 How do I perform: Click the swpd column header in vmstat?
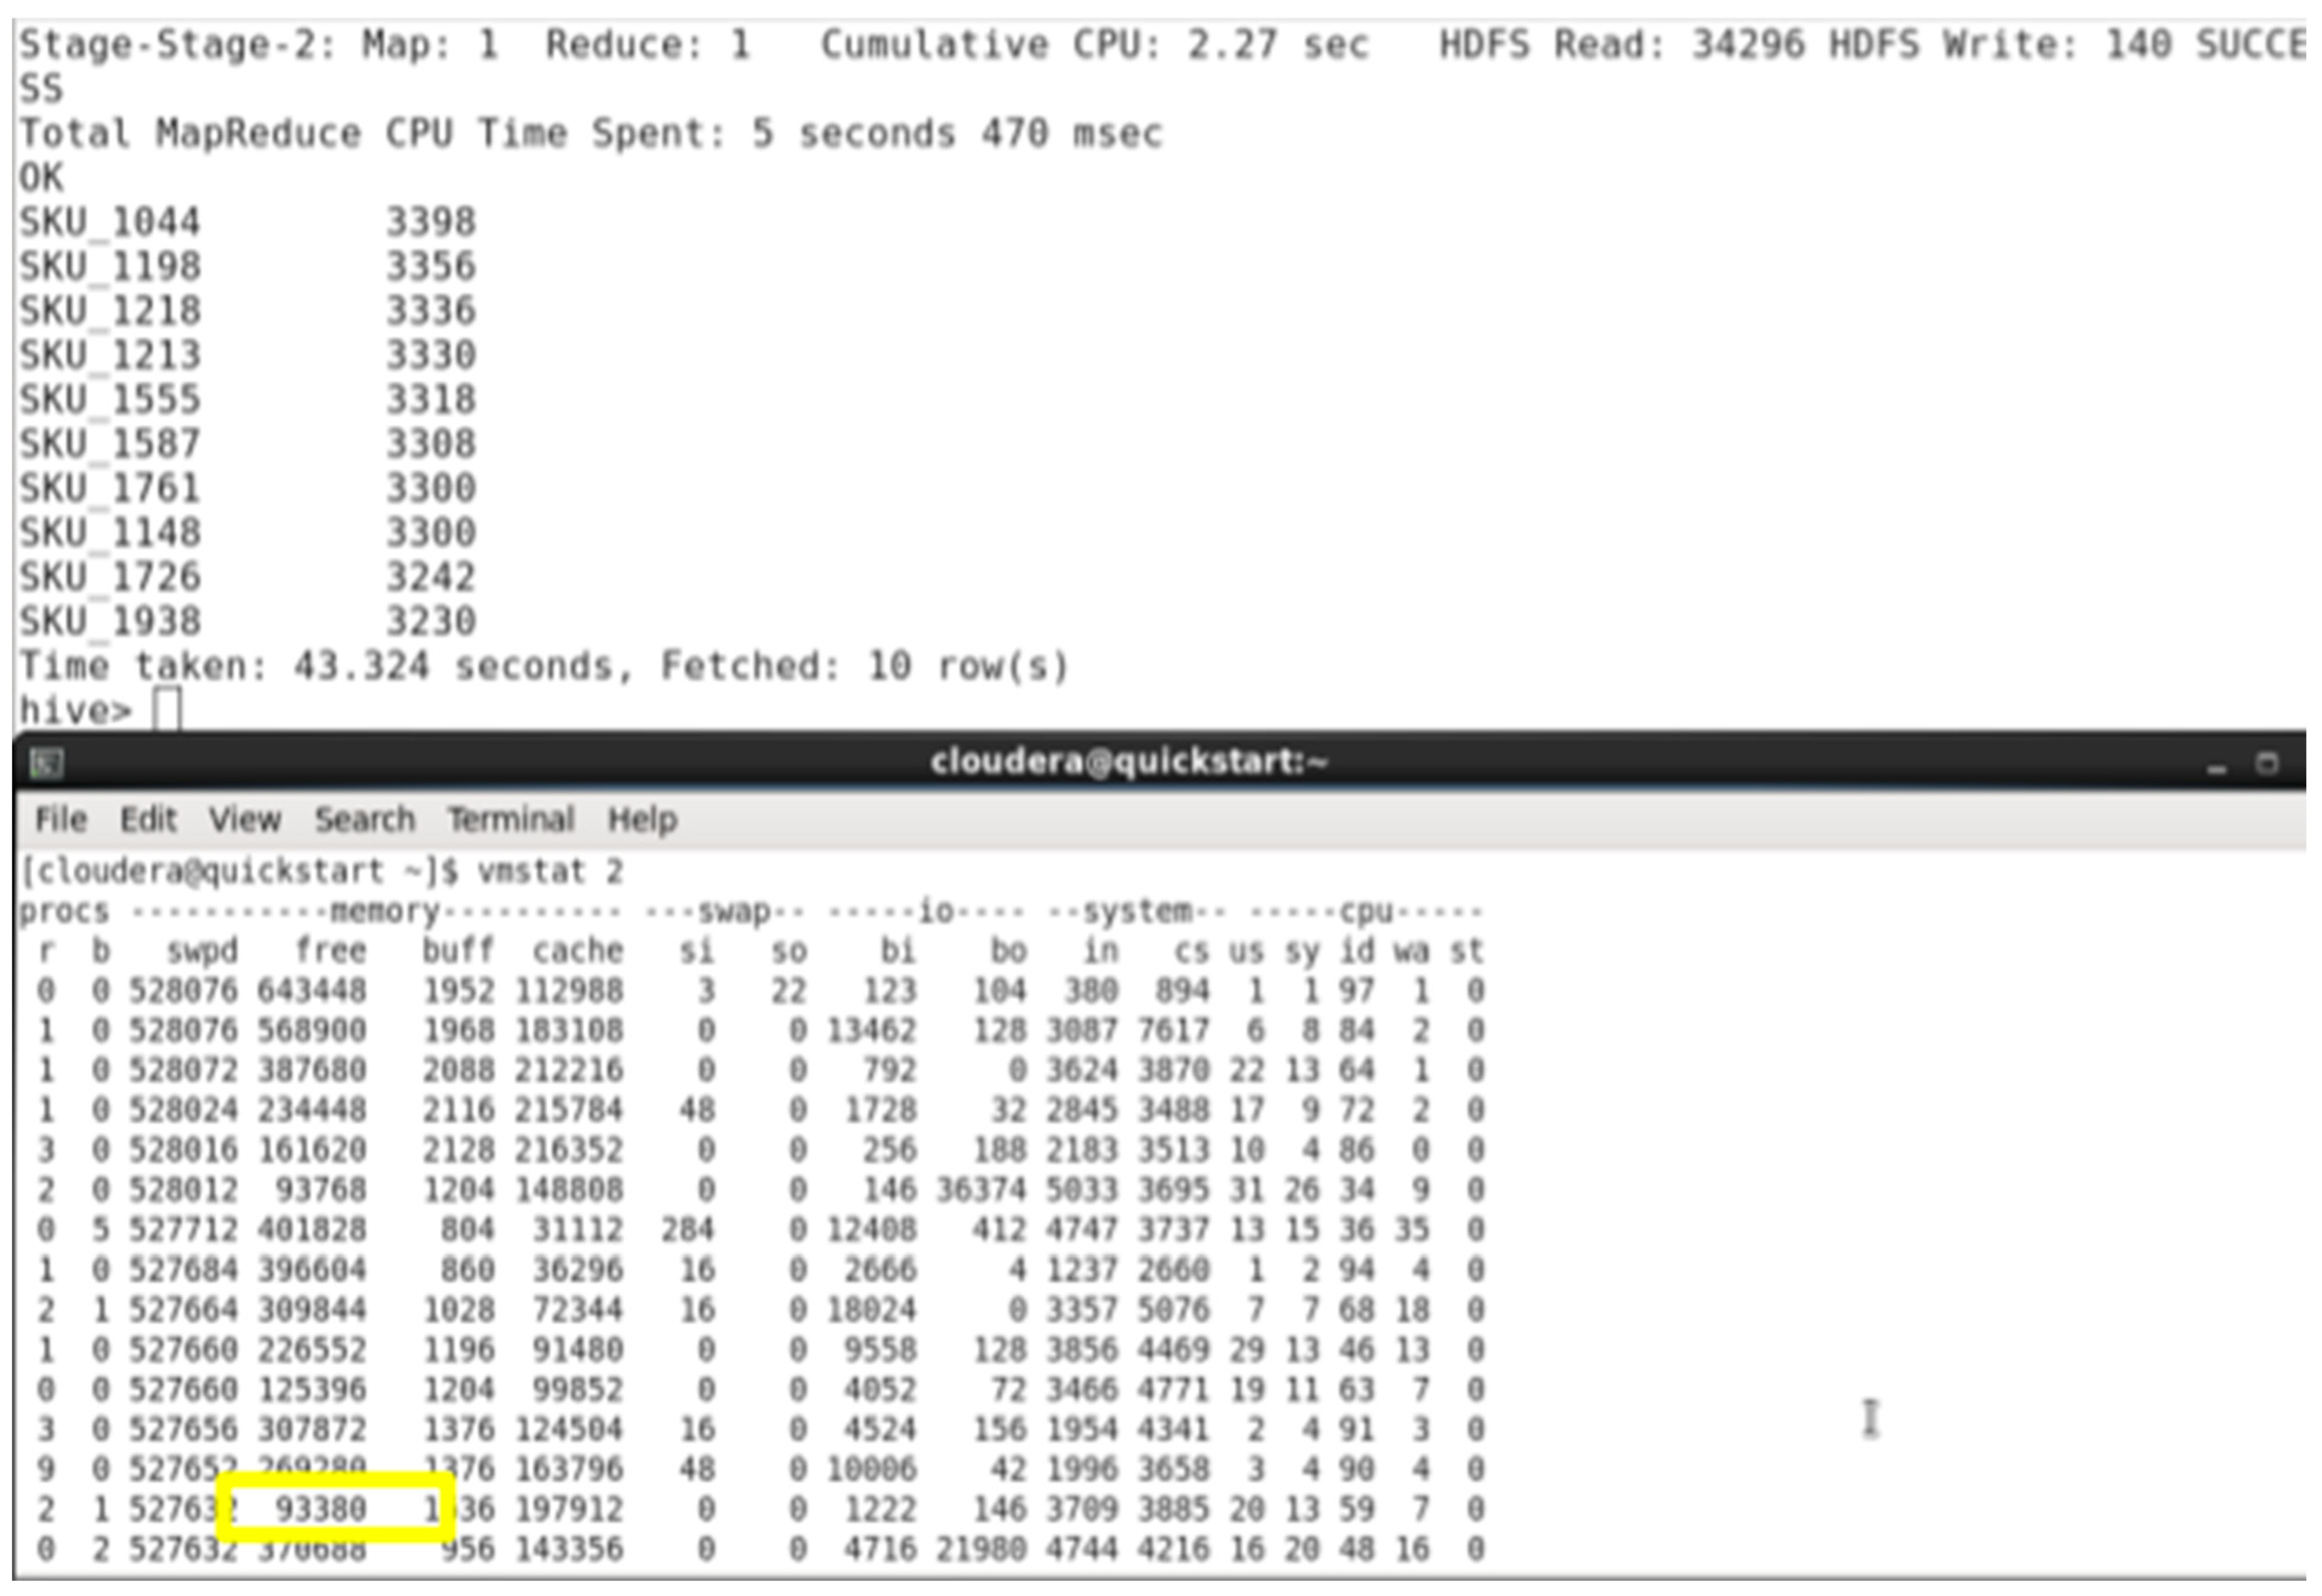tap(202, 950)
